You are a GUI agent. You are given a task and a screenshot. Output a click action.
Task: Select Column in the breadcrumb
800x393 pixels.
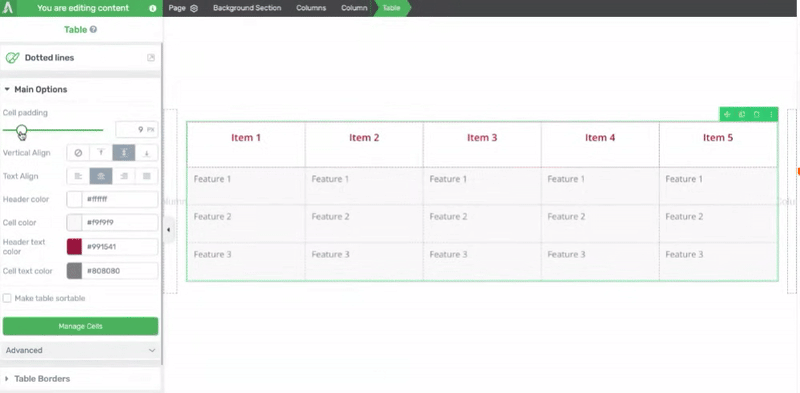tap(354, 8)
